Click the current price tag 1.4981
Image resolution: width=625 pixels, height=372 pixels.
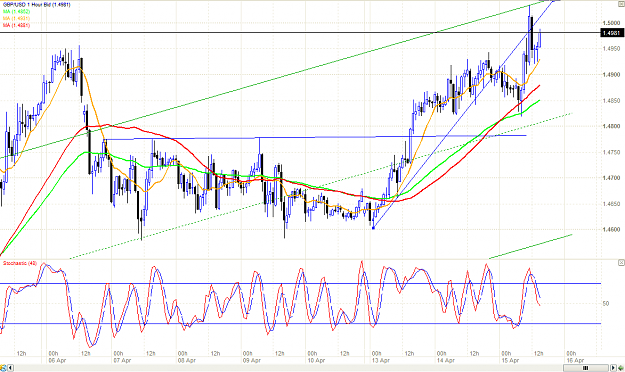tap(612, 33)
